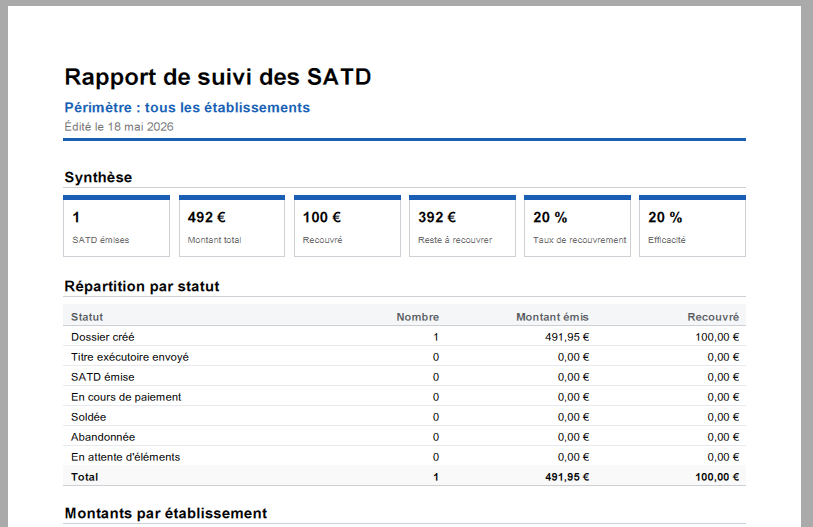
Task: Click '491,95 €' in the Dossier créé row
Action: pos(567,337)
